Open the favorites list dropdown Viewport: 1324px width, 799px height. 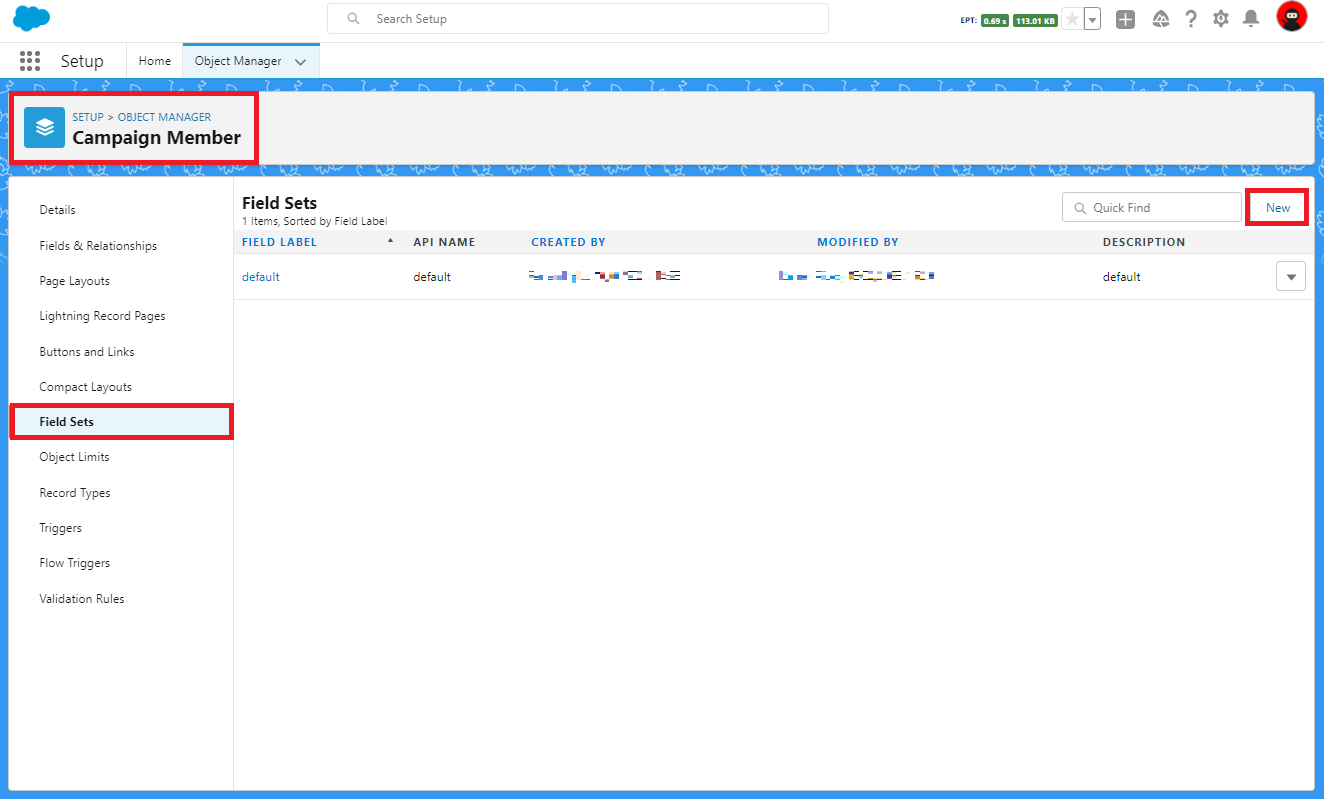pyautogui.click(x=1091, y=17)
